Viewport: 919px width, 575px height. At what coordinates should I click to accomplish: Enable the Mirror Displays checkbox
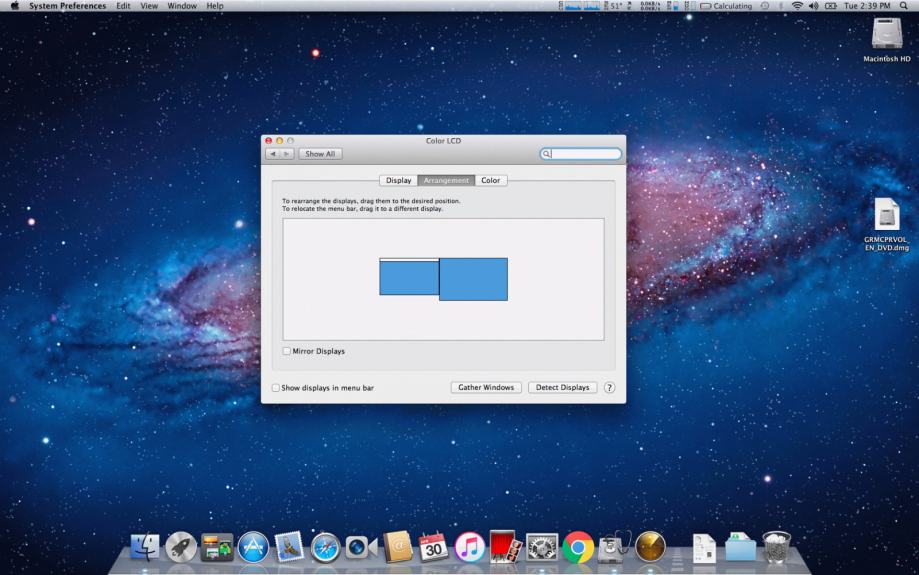288,351
